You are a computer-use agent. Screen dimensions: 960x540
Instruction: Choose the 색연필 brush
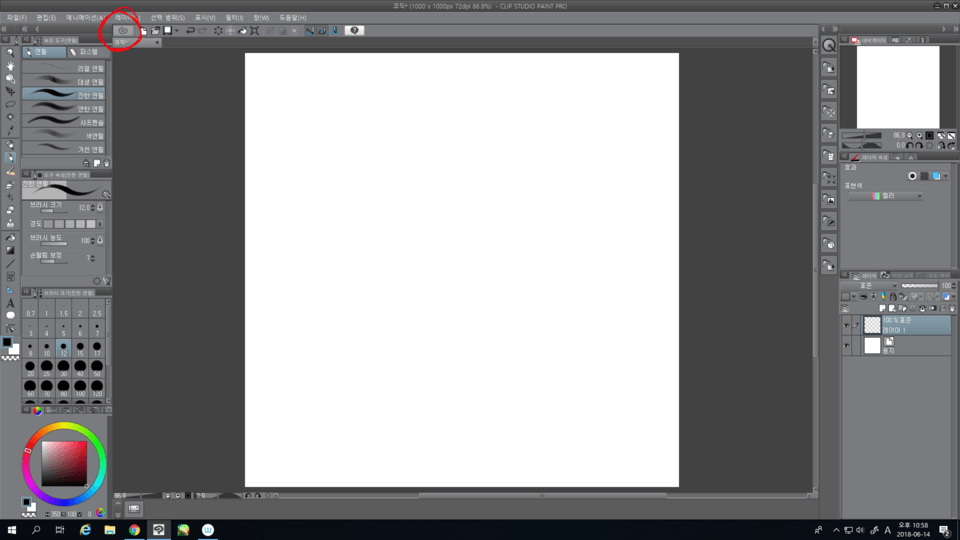click(64, 135)
